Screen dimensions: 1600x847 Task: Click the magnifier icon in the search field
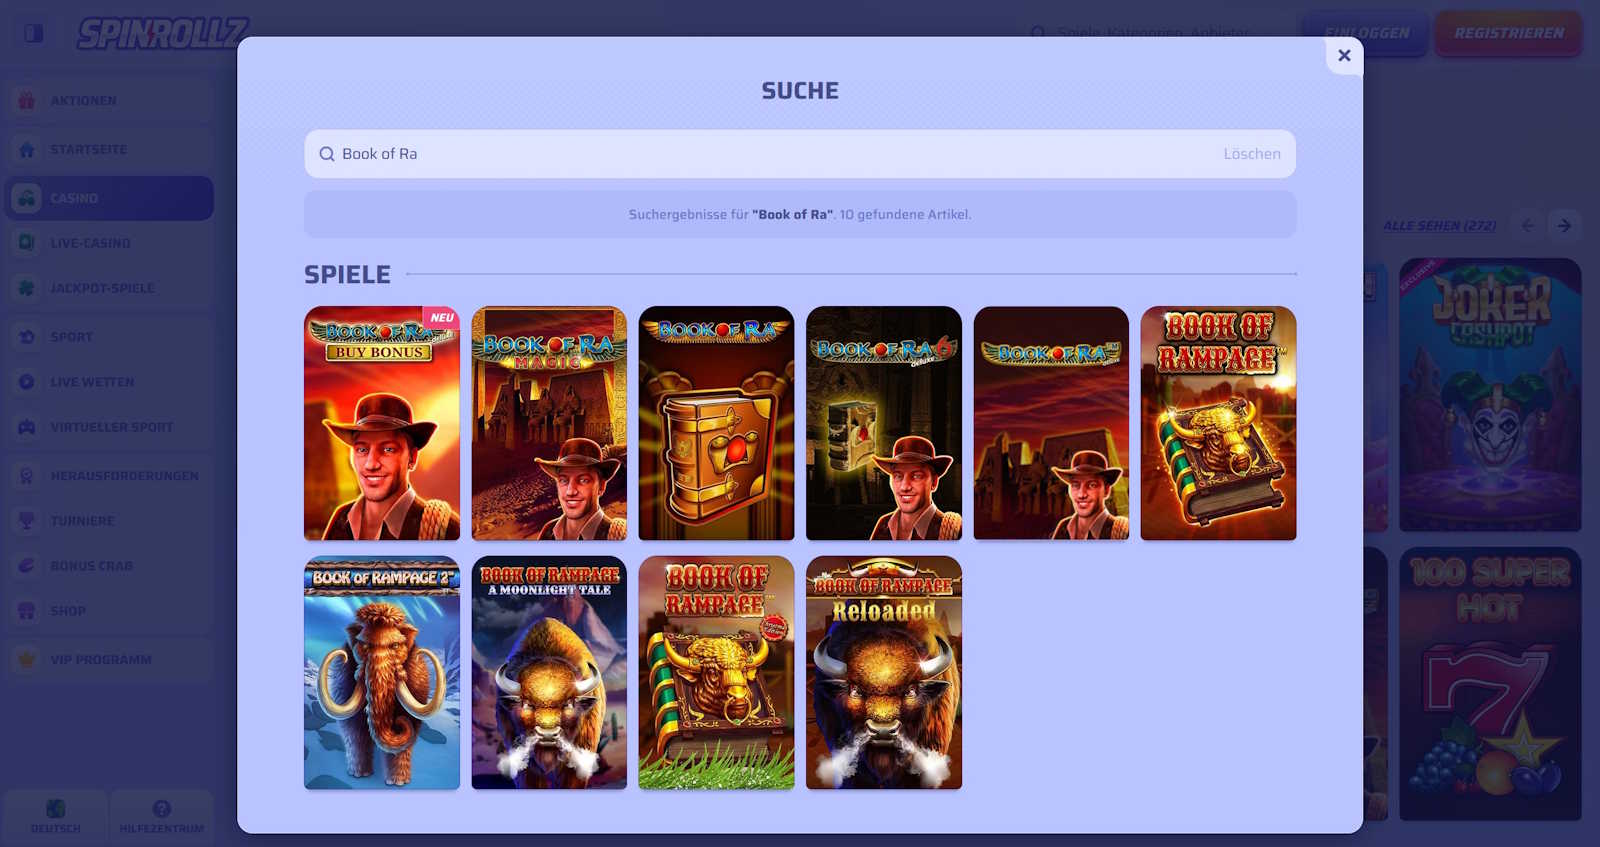[327, 154]
